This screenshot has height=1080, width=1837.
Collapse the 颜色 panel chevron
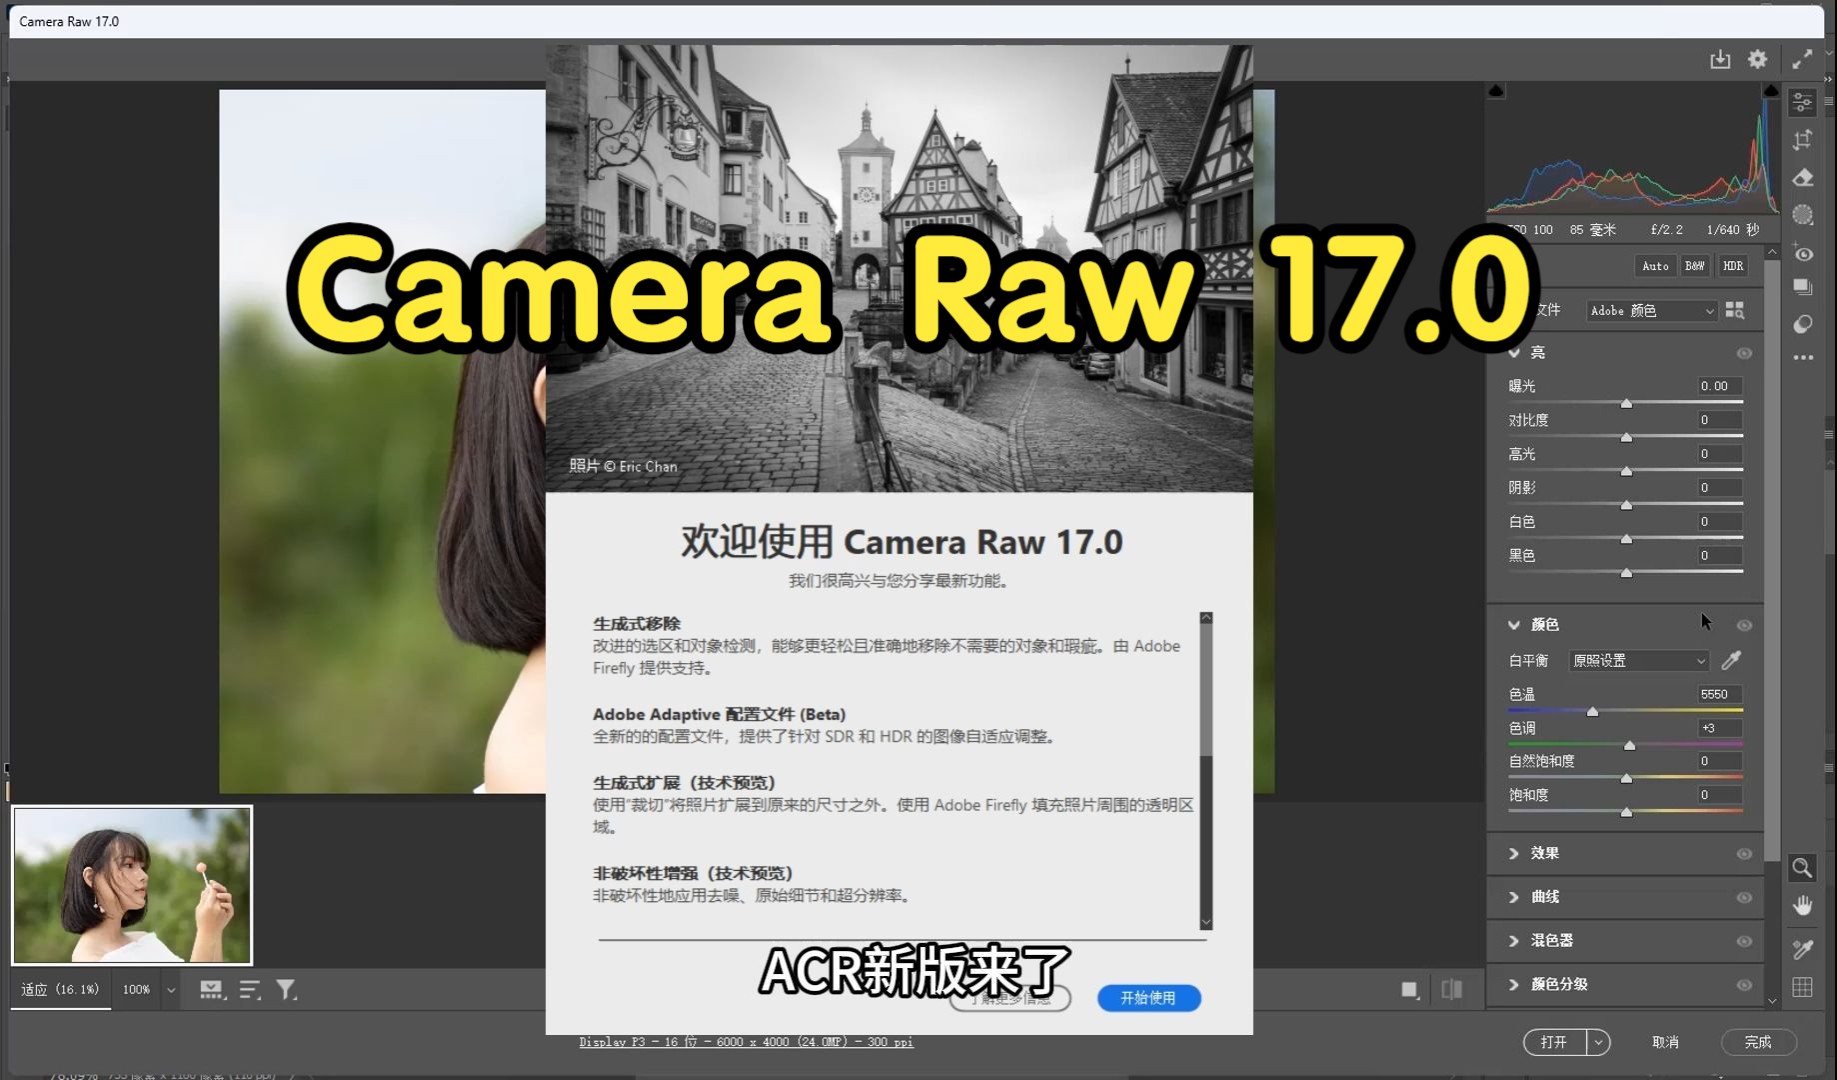(x=1514, y=625)
